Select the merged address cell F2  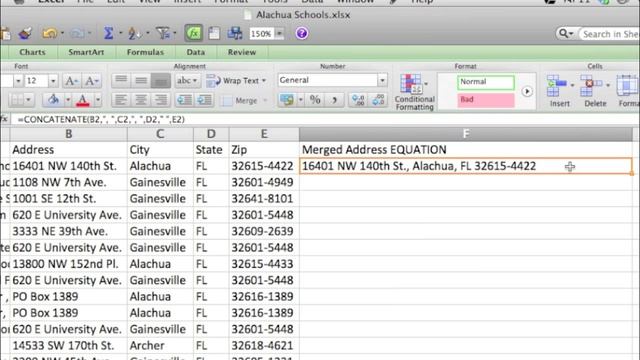pyautogui.click(x=466, y=166)
